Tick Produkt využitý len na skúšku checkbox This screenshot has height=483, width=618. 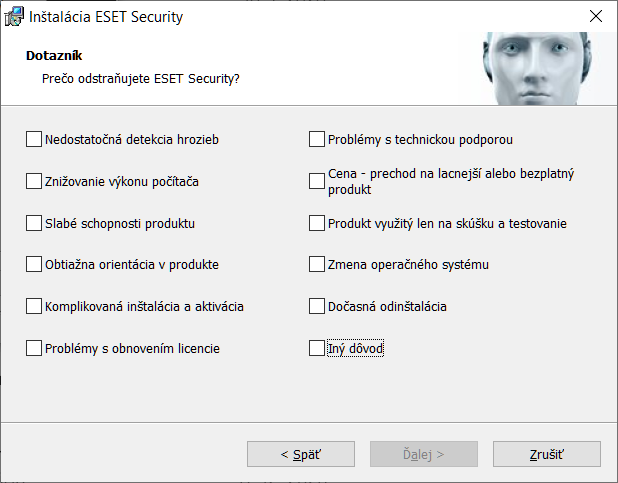(317, 223)
